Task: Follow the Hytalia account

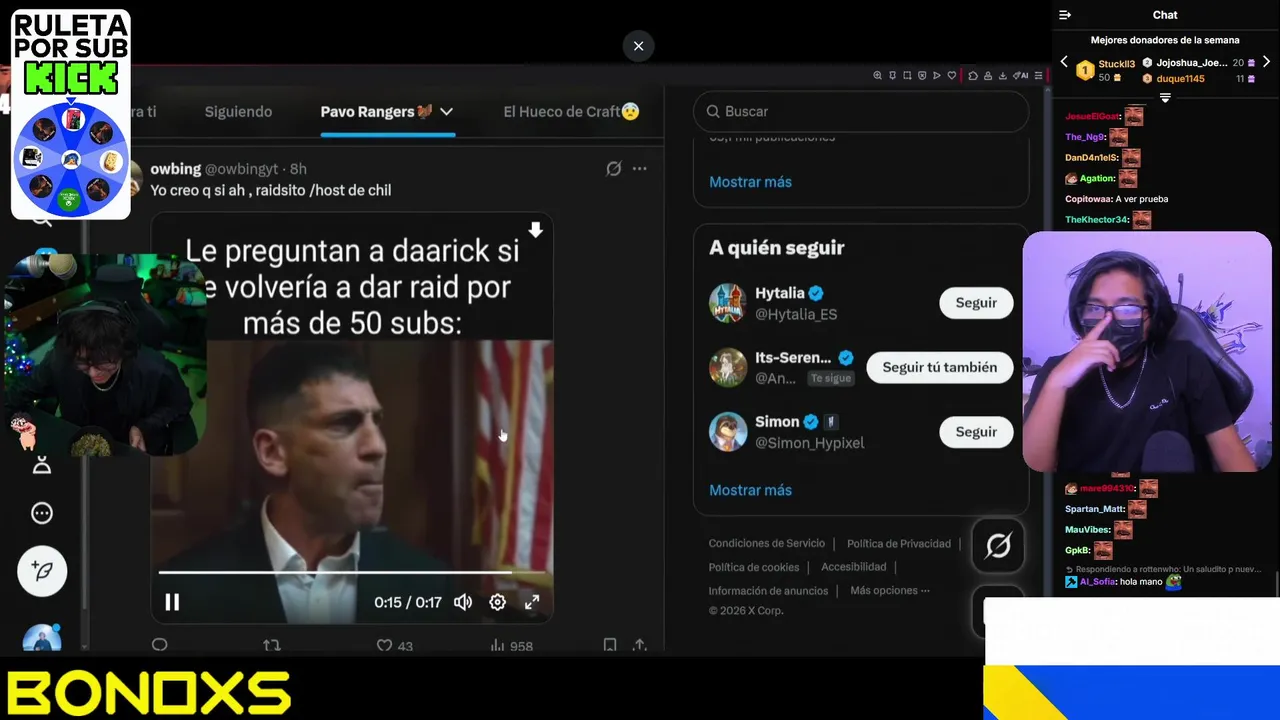Action: (976, 303)
